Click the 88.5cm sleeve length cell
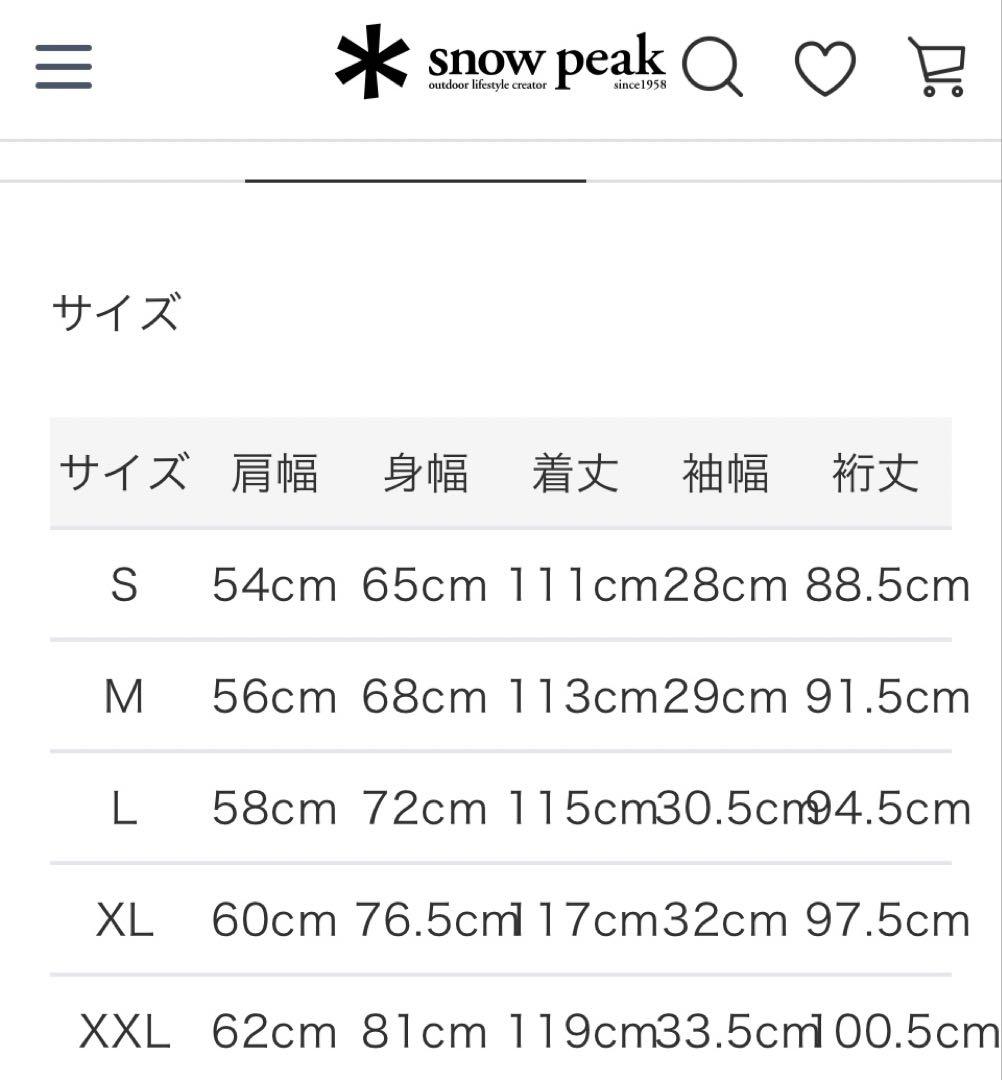The image size is (1002, 1080). 888,586
